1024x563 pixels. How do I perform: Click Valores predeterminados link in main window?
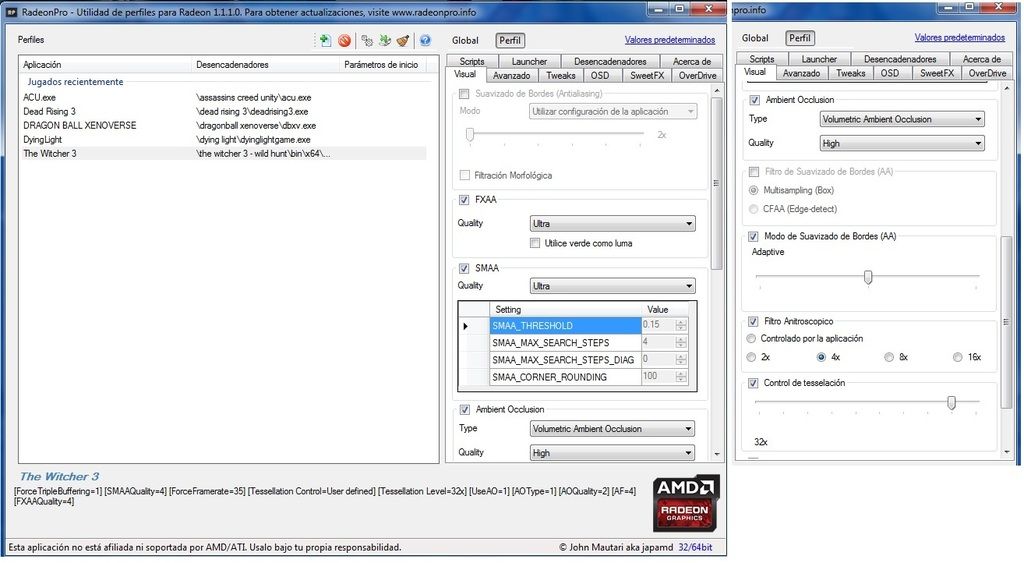click(669, 40)
